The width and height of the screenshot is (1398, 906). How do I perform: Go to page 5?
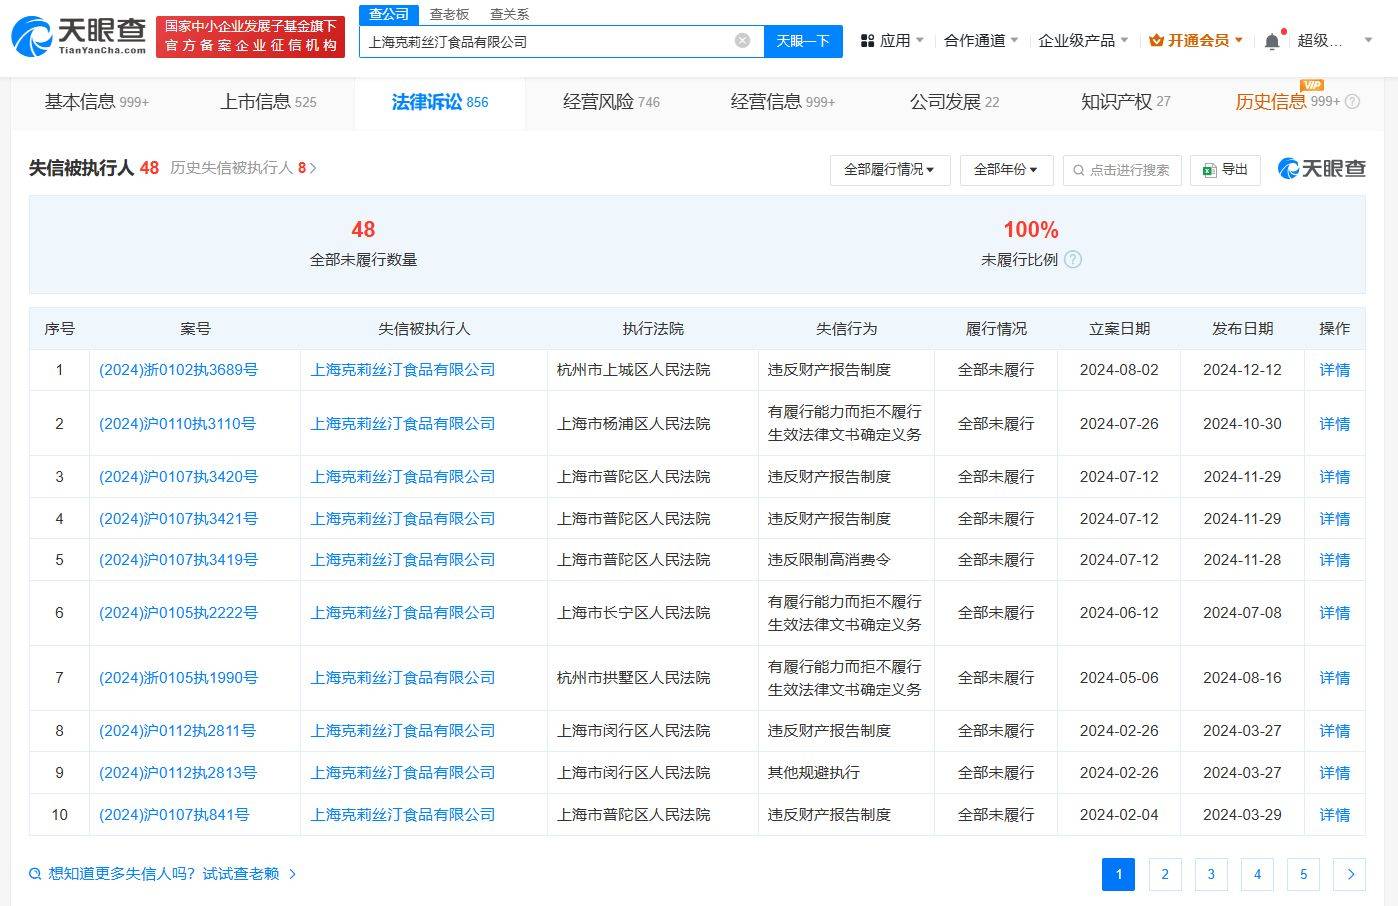click(x=1303, y=874)
